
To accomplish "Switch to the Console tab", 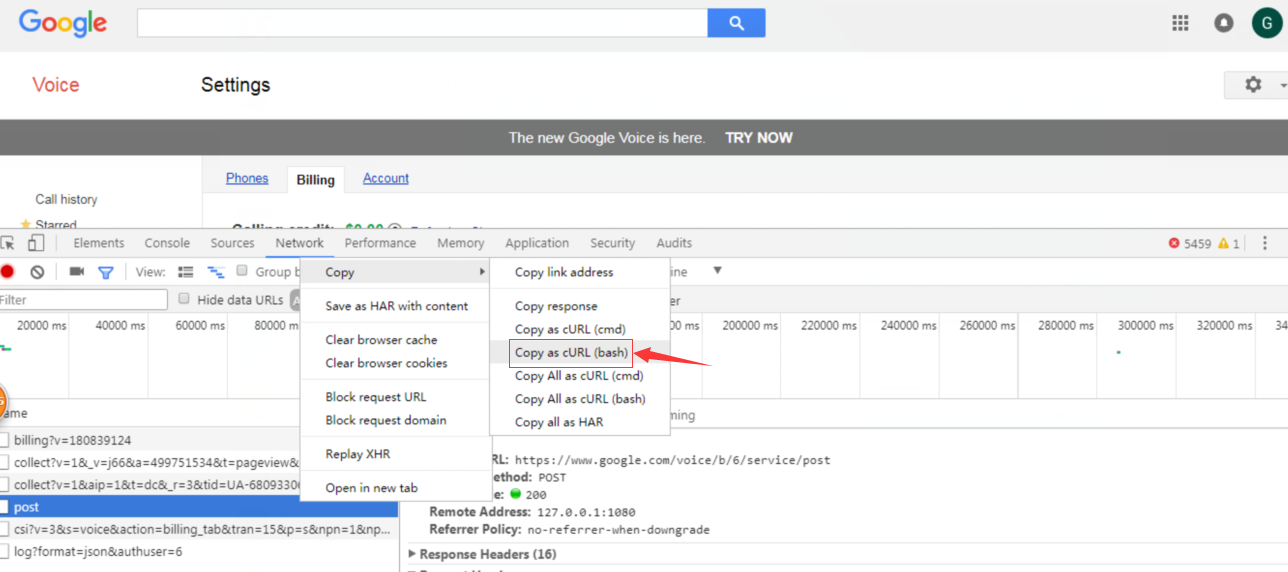I will pyautogui.click(x=167, y=243).
